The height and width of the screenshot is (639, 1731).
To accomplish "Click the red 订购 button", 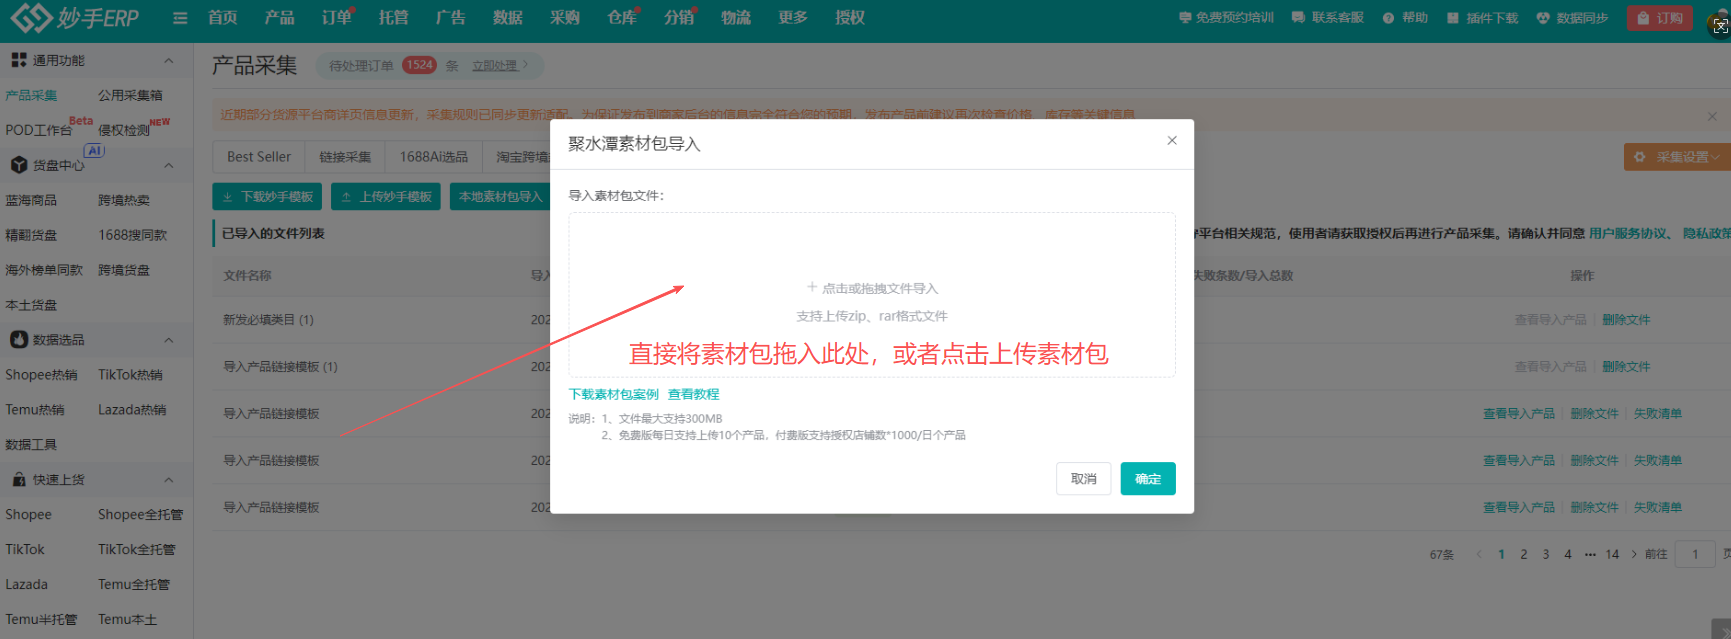I will click(1660, 18).
